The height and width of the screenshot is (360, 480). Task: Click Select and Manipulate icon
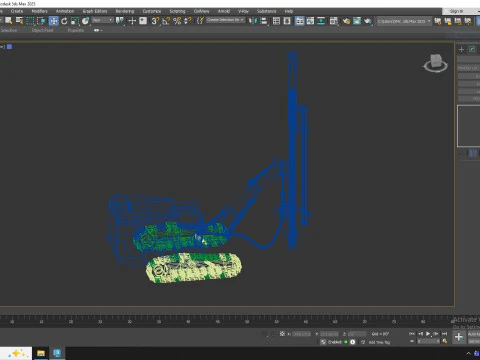pyautogui.click(x=132, y=21)
